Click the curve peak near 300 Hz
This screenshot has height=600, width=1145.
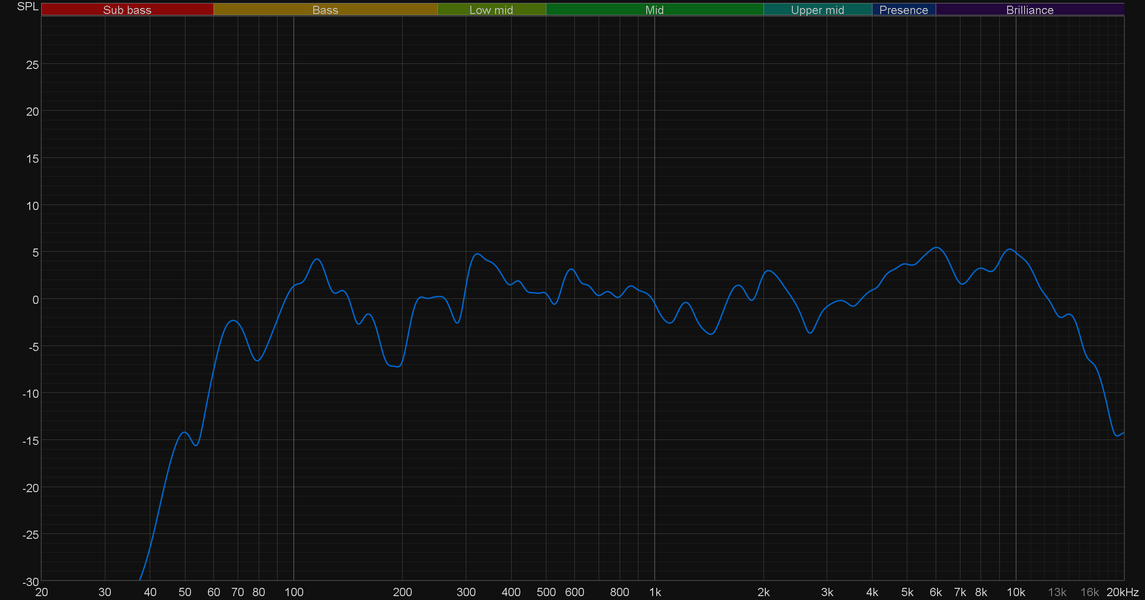477,254
